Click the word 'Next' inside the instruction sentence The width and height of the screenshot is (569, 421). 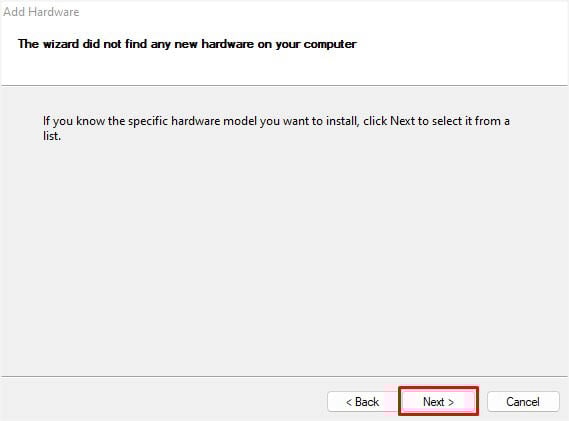pyautogui.click(x=402, y=121)
